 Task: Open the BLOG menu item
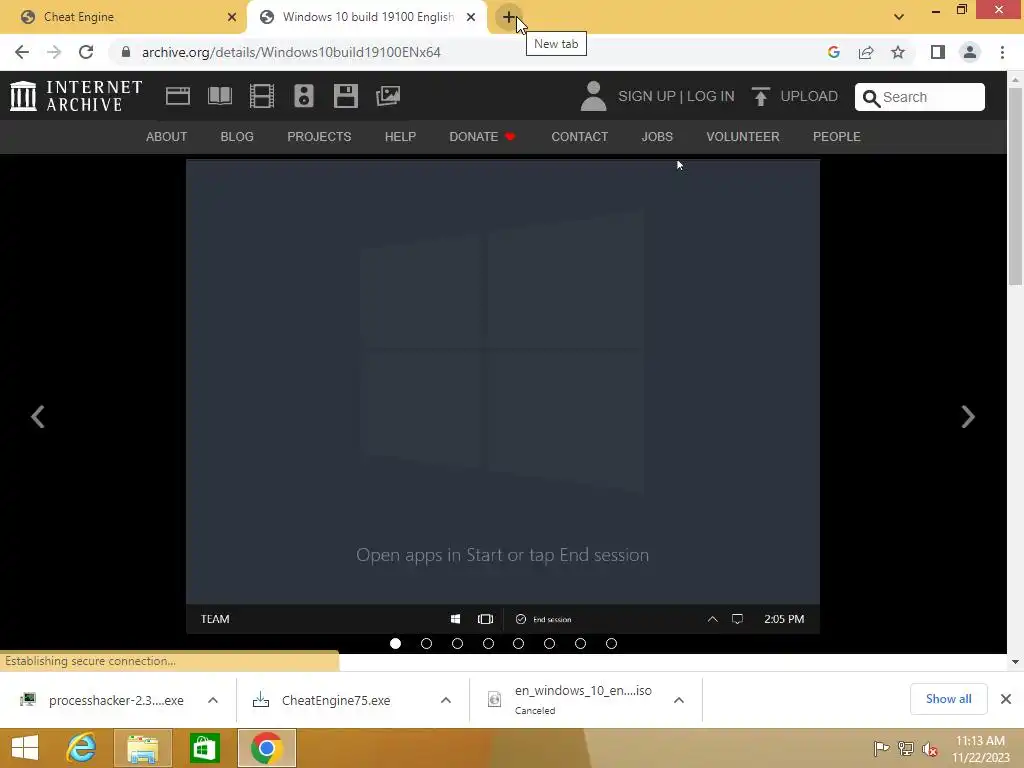tap(237, 136)
